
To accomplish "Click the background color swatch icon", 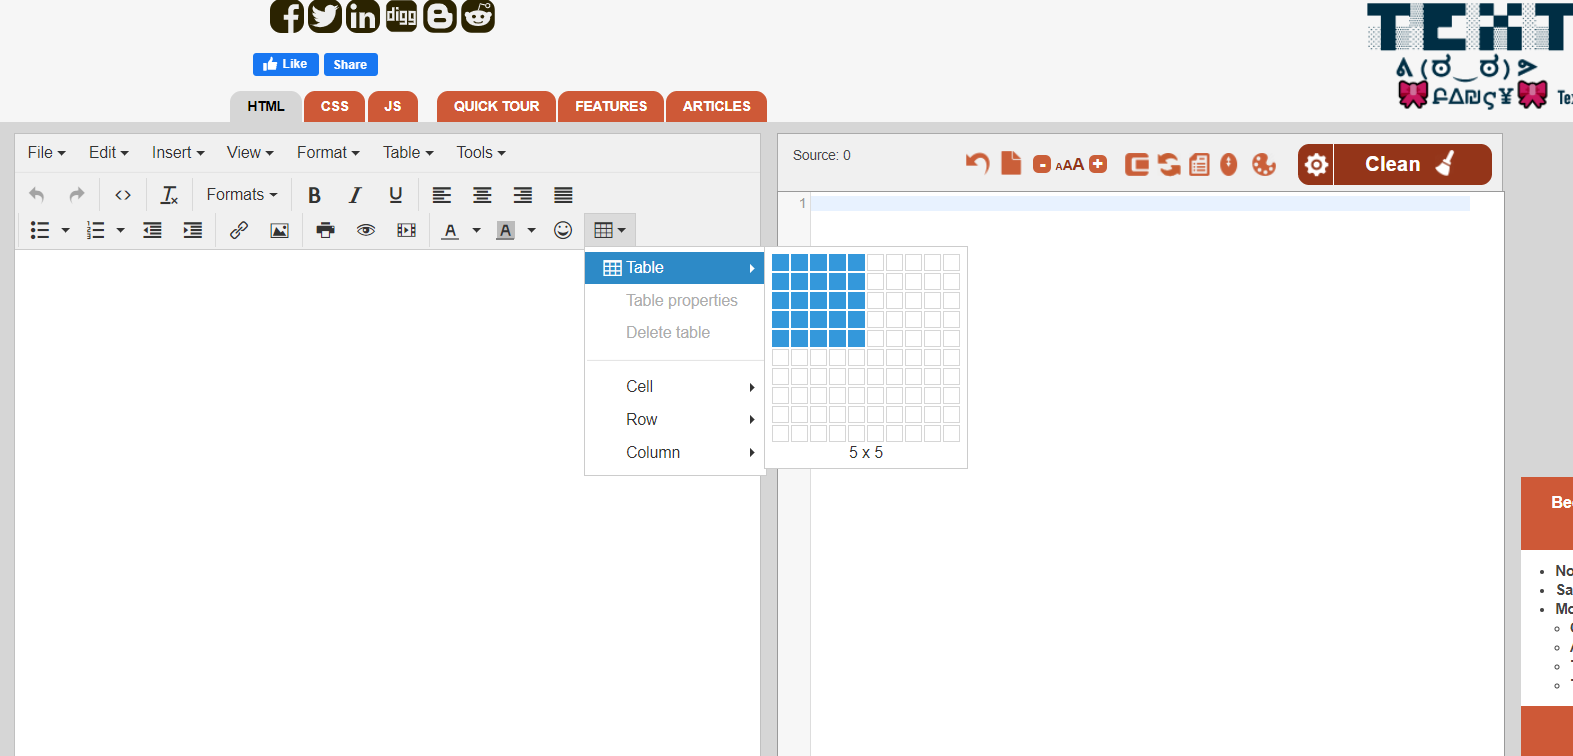I will [x=506, y=231].
